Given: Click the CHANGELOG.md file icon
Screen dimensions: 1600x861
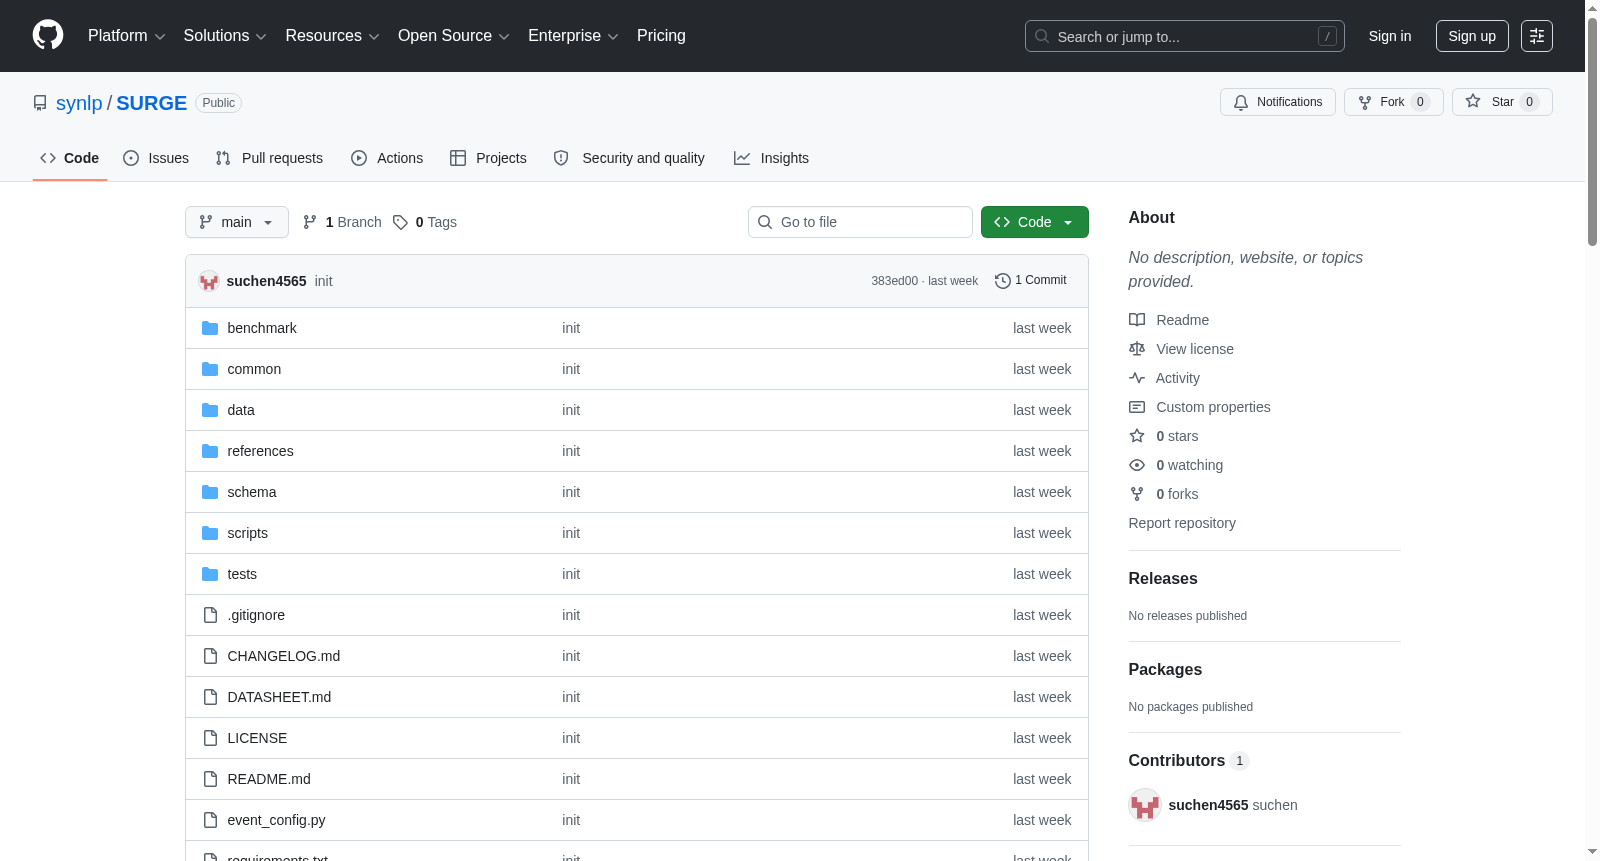Looking at the screenshot, I should tap(210, 656).
